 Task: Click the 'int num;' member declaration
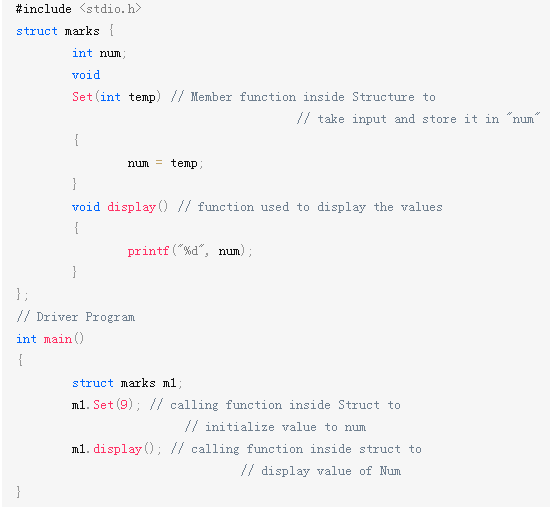pos(99,53)
